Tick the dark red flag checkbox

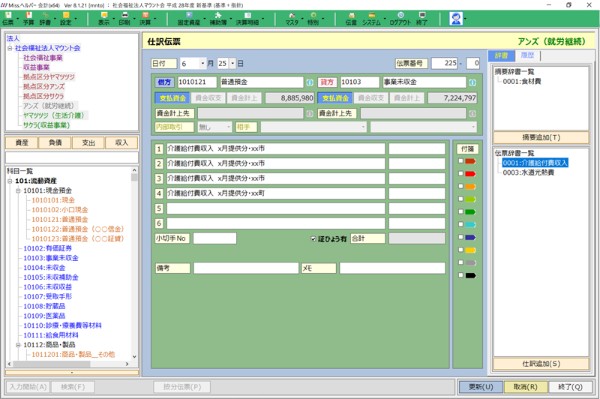461,161
